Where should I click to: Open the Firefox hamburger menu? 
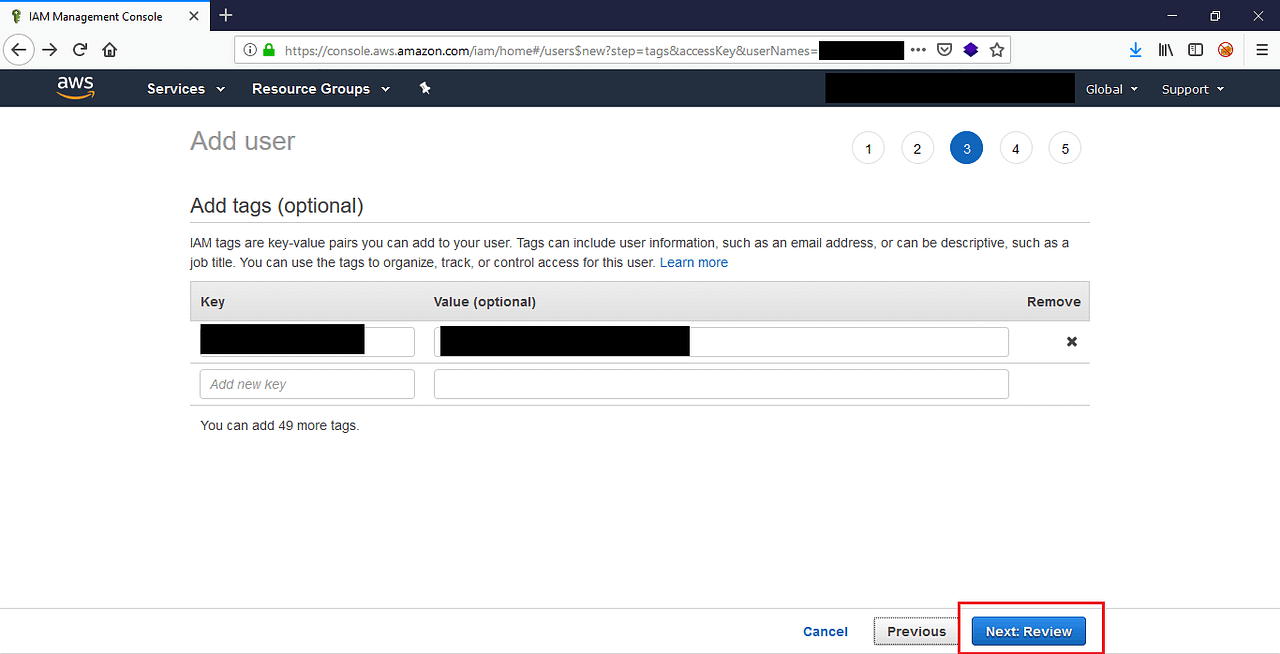tap(1261, 49)
